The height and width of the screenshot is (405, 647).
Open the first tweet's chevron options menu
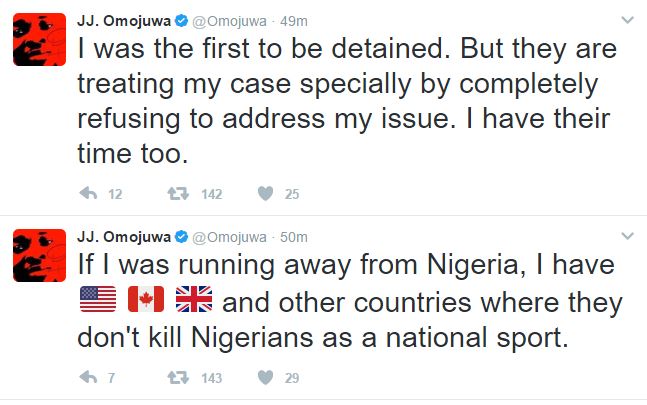tap(627, 20)
